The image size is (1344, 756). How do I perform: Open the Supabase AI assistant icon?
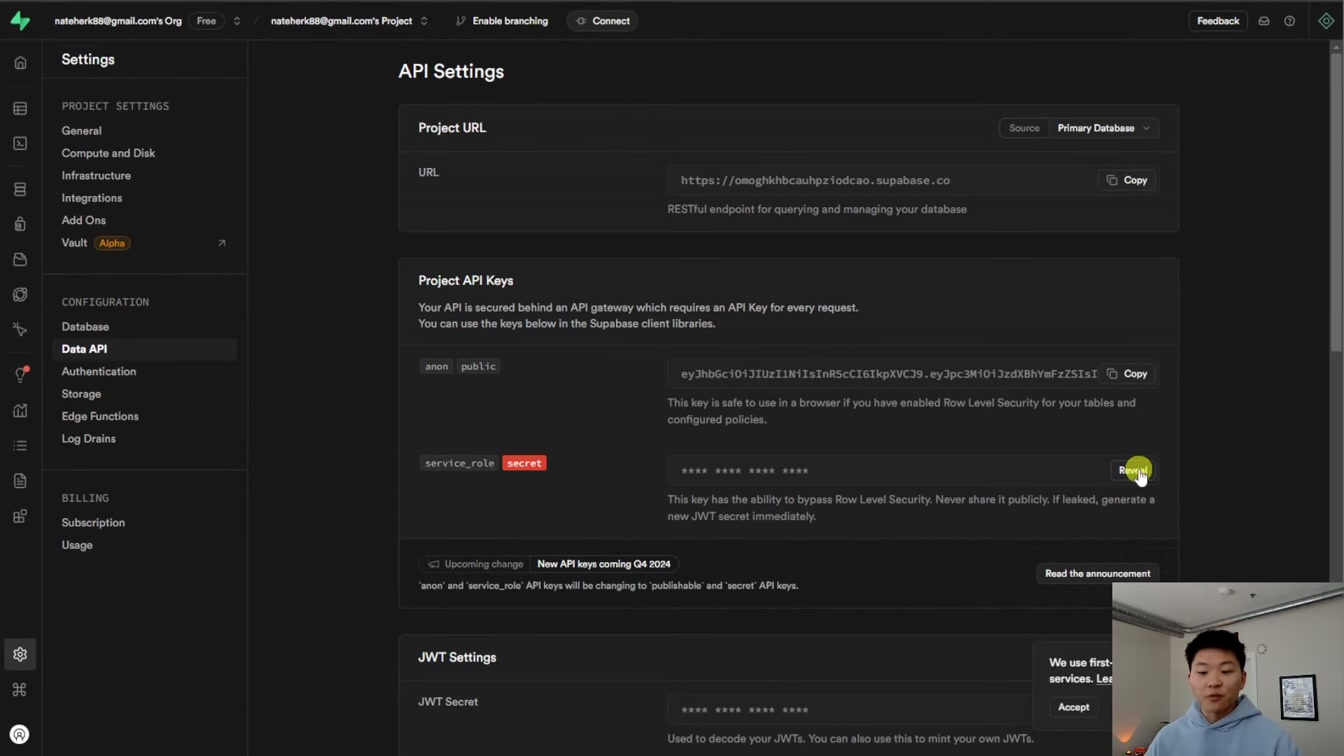[x=1326, y=21]
